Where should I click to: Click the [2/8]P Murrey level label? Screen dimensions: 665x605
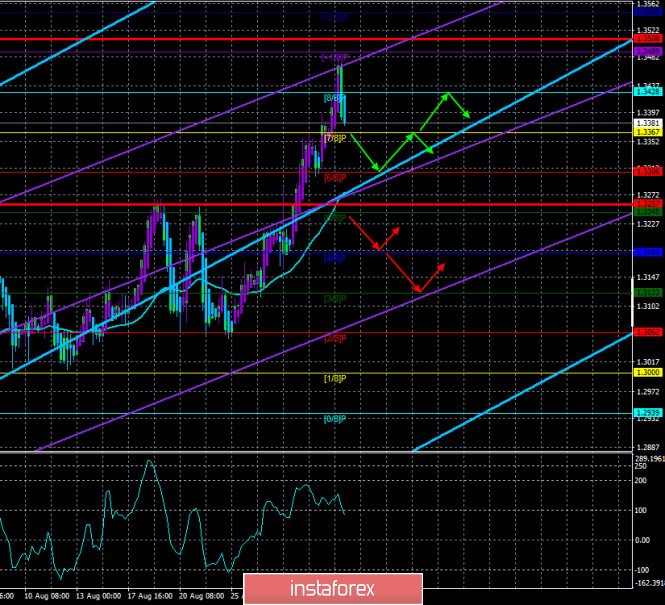pos(335,338)
